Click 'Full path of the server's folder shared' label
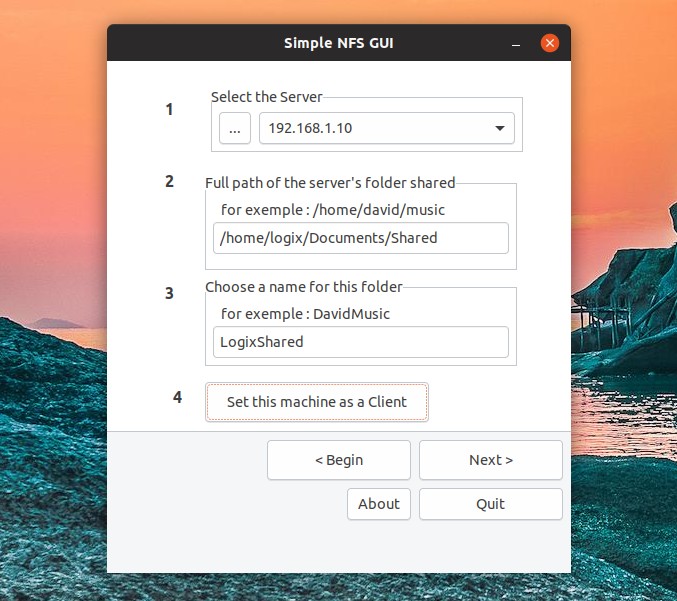 pos(330,183)
